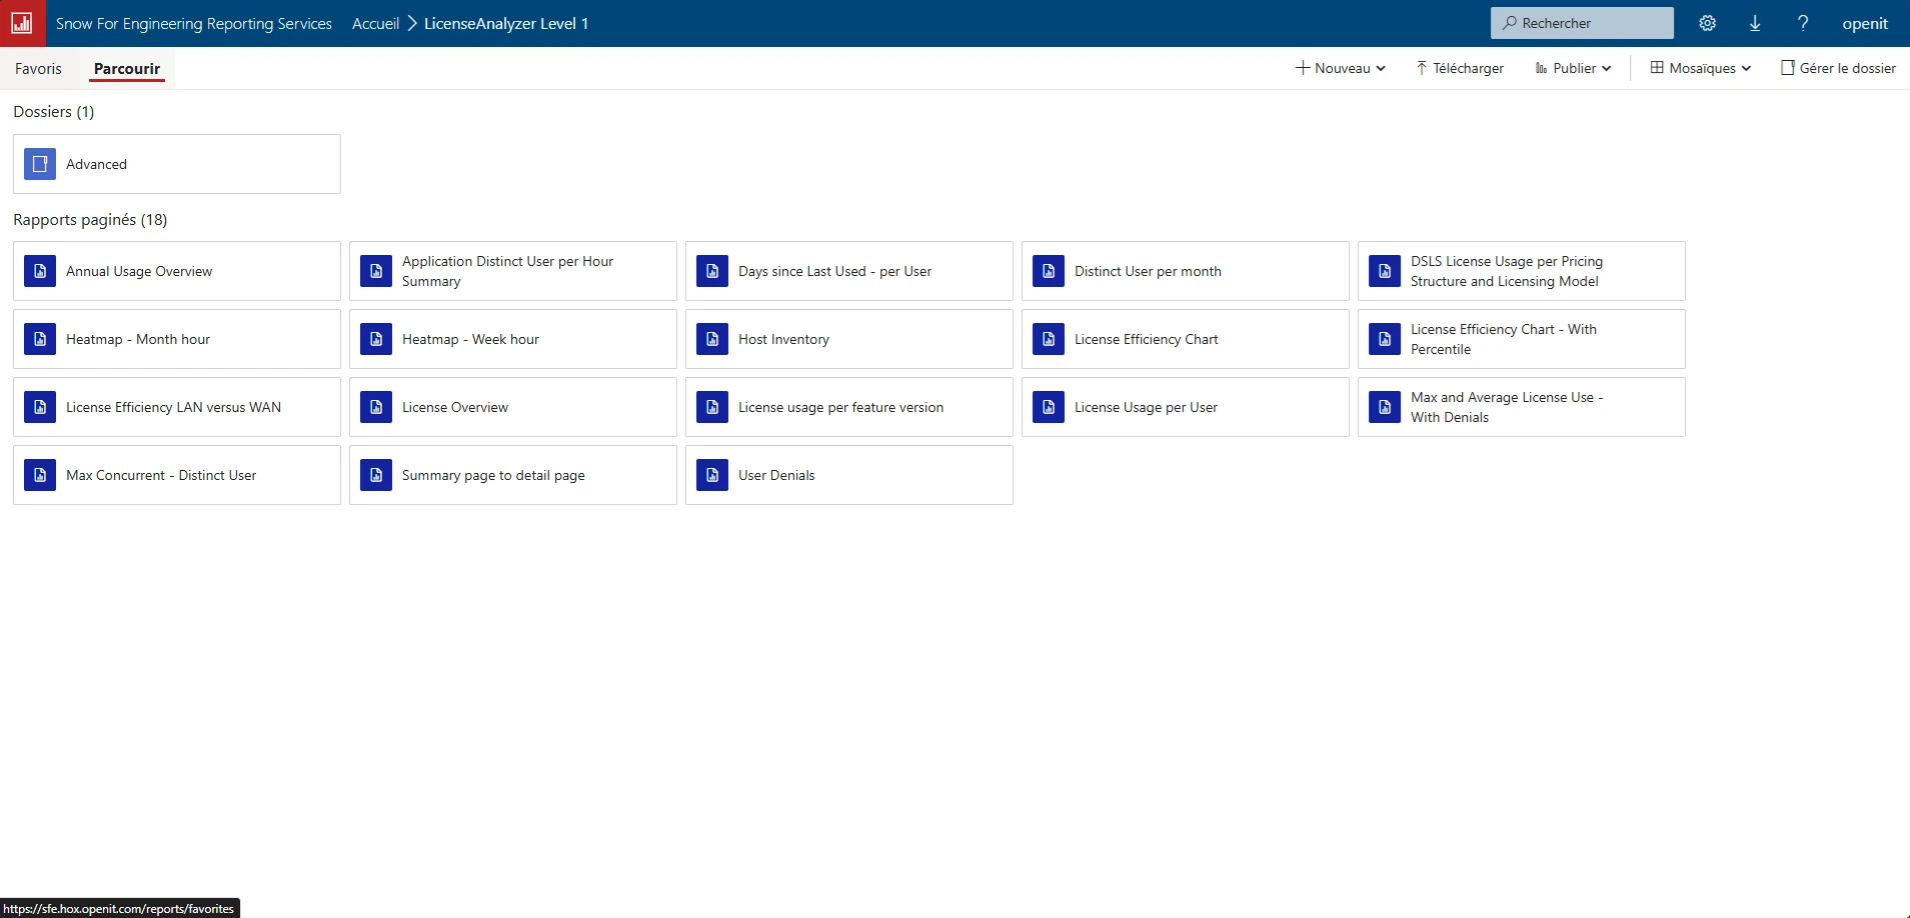Click the Gérer le dossier button

tap(1838, 68)
